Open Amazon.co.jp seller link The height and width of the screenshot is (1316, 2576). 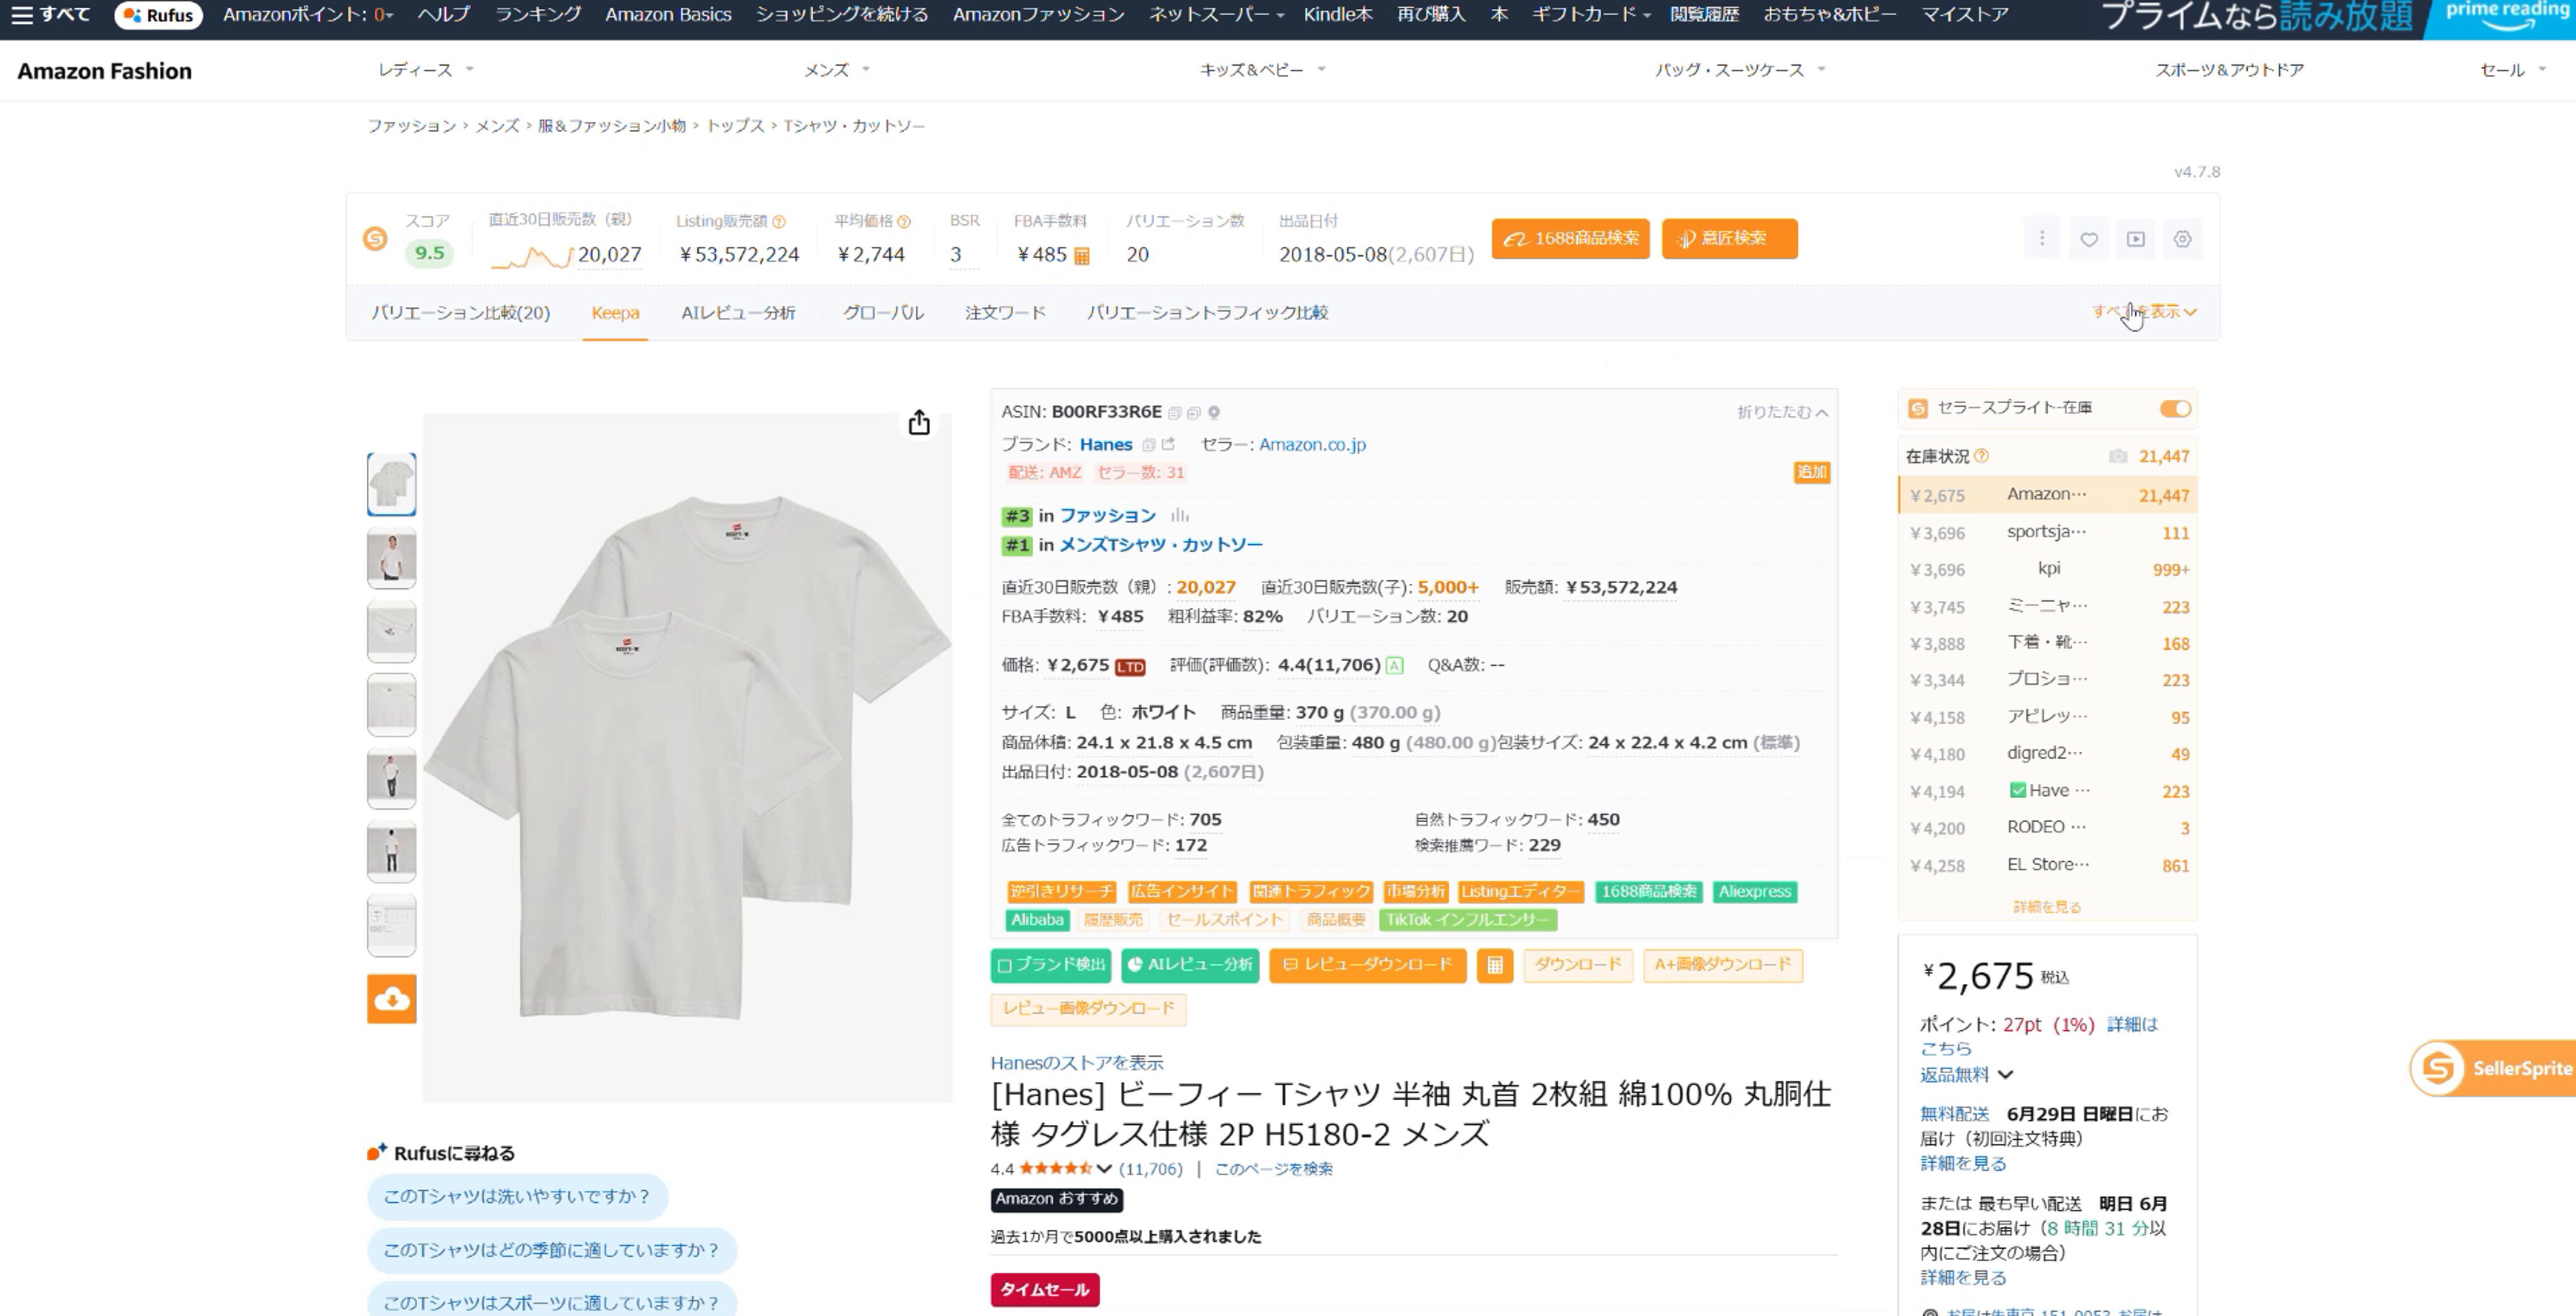coord(1312,445)
